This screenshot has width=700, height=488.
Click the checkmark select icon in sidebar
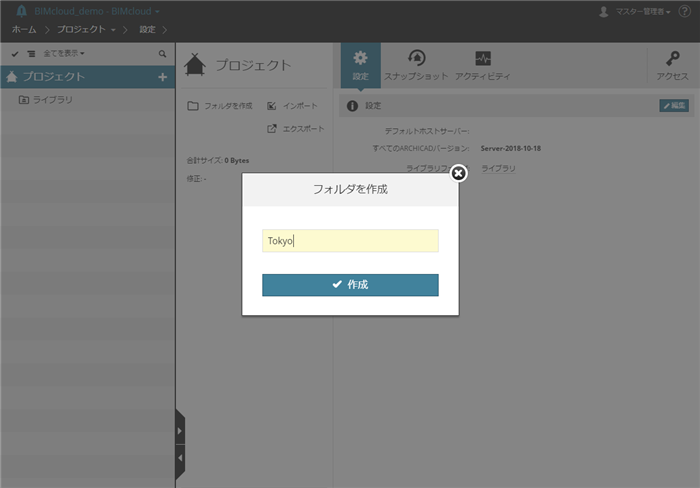tap(15, 54)
